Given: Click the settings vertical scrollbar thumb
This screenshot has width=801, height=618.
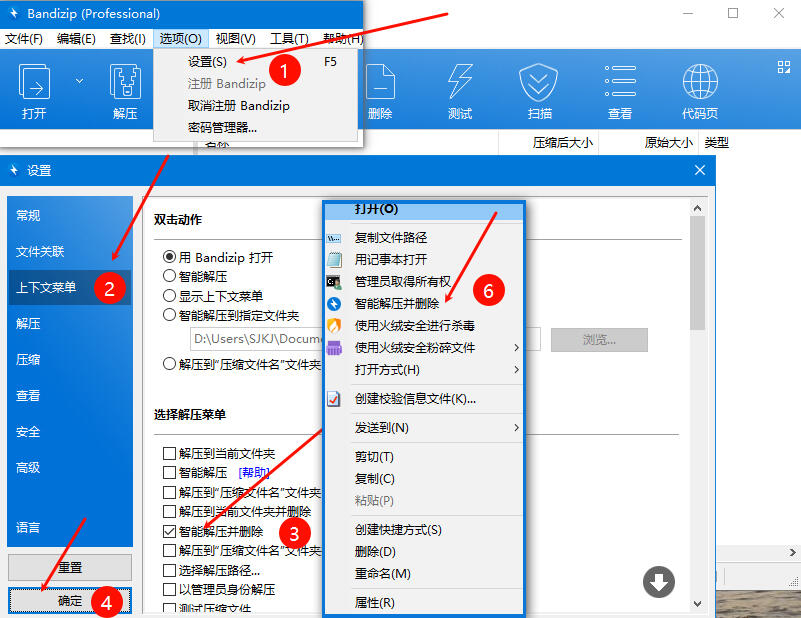Looking at the screenshot, I should pos(697,273).
